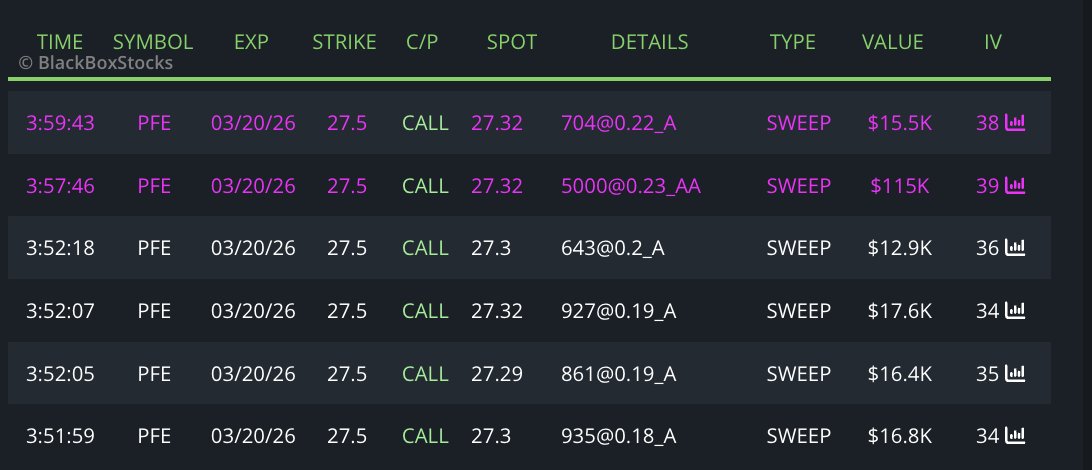Open IV chart icon for 3:59:43 row
Viewport: 1092px width, 470px height.
(x=1015, y=123)
